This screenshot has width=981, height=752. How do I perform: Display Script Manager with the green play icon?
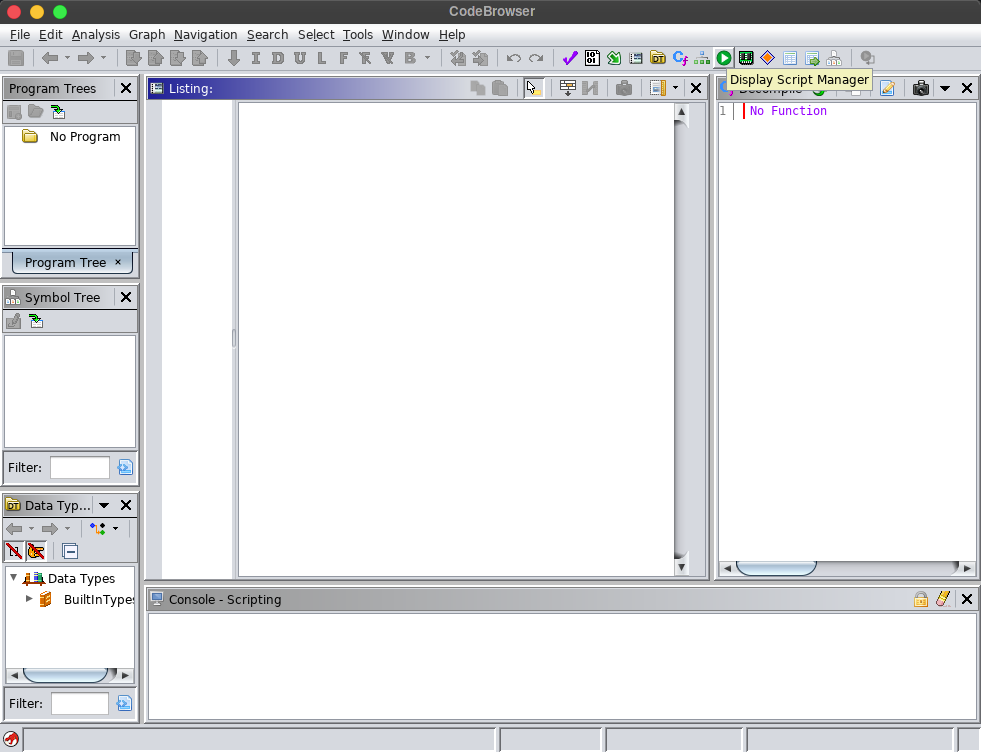(x=724, y=58)
